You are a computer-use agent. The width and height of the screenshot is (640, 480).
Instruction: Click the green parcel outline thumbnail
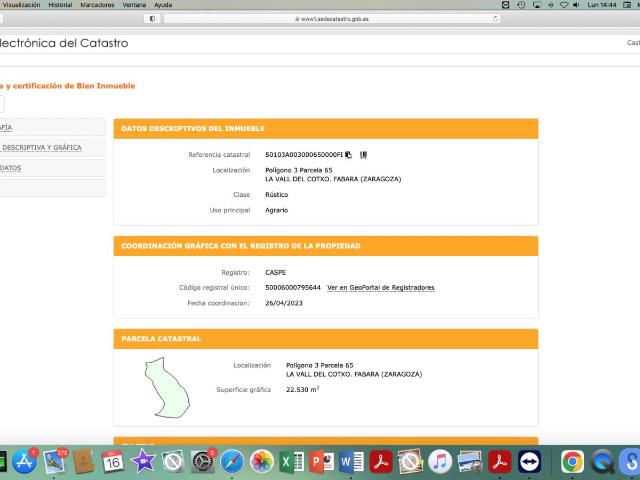pos(167,387)
